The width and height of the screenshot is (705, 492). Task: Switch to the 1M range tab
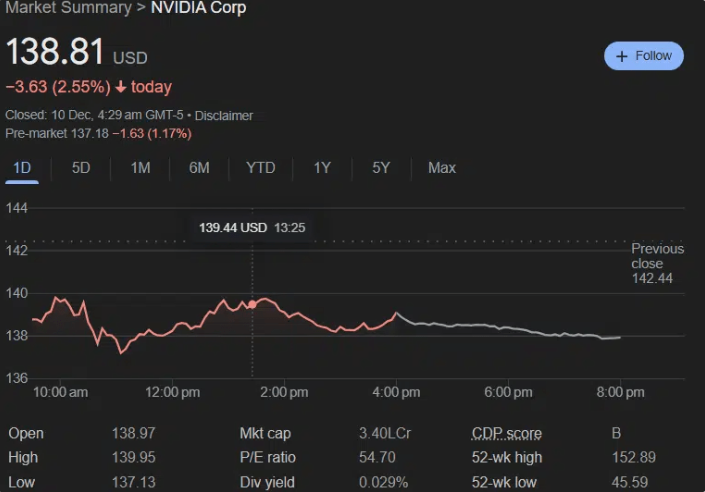[140, 168]
